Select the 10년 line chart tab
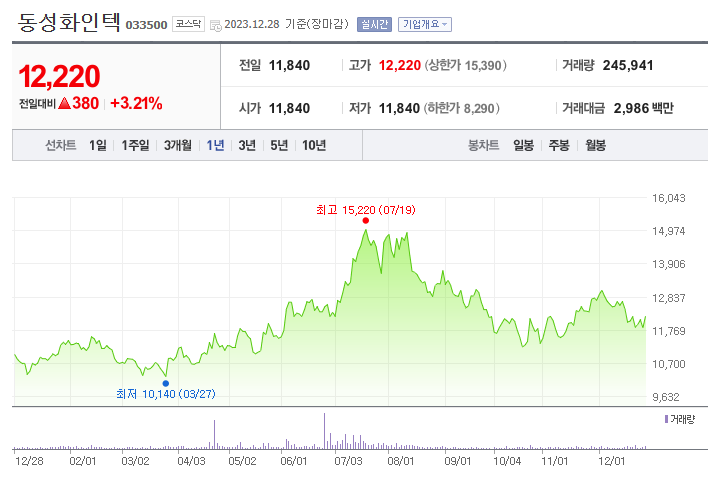Viewport: 708px width, 490px height. tap(314, 145)
